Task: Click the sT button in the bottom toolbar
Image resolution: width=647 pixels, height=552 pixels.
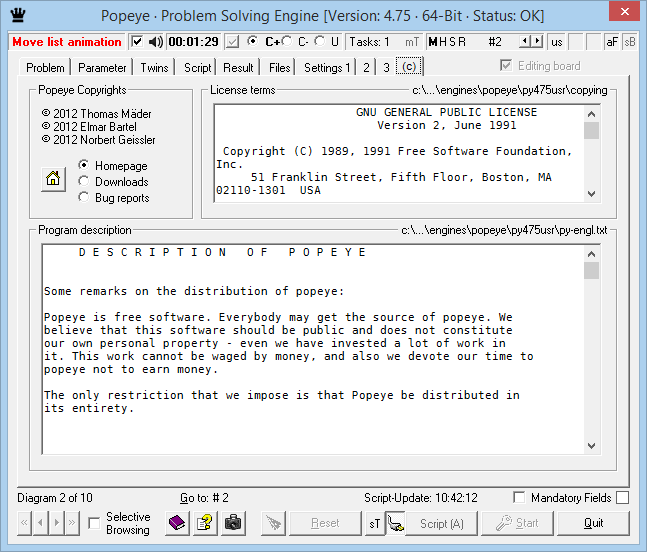Action: [375, 524]
